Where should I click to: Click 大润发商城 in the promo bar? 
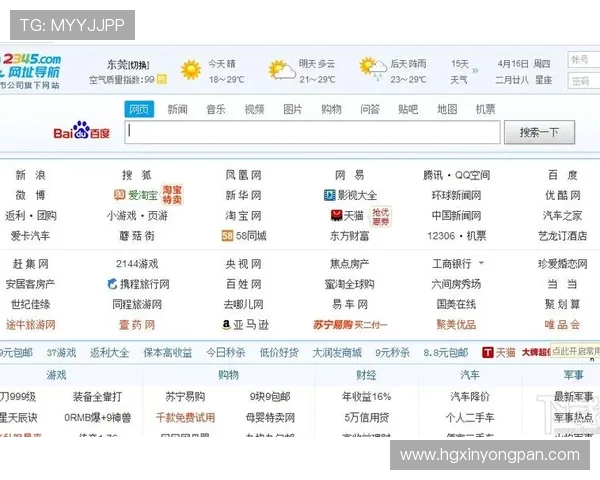click(x=337, y=353)
